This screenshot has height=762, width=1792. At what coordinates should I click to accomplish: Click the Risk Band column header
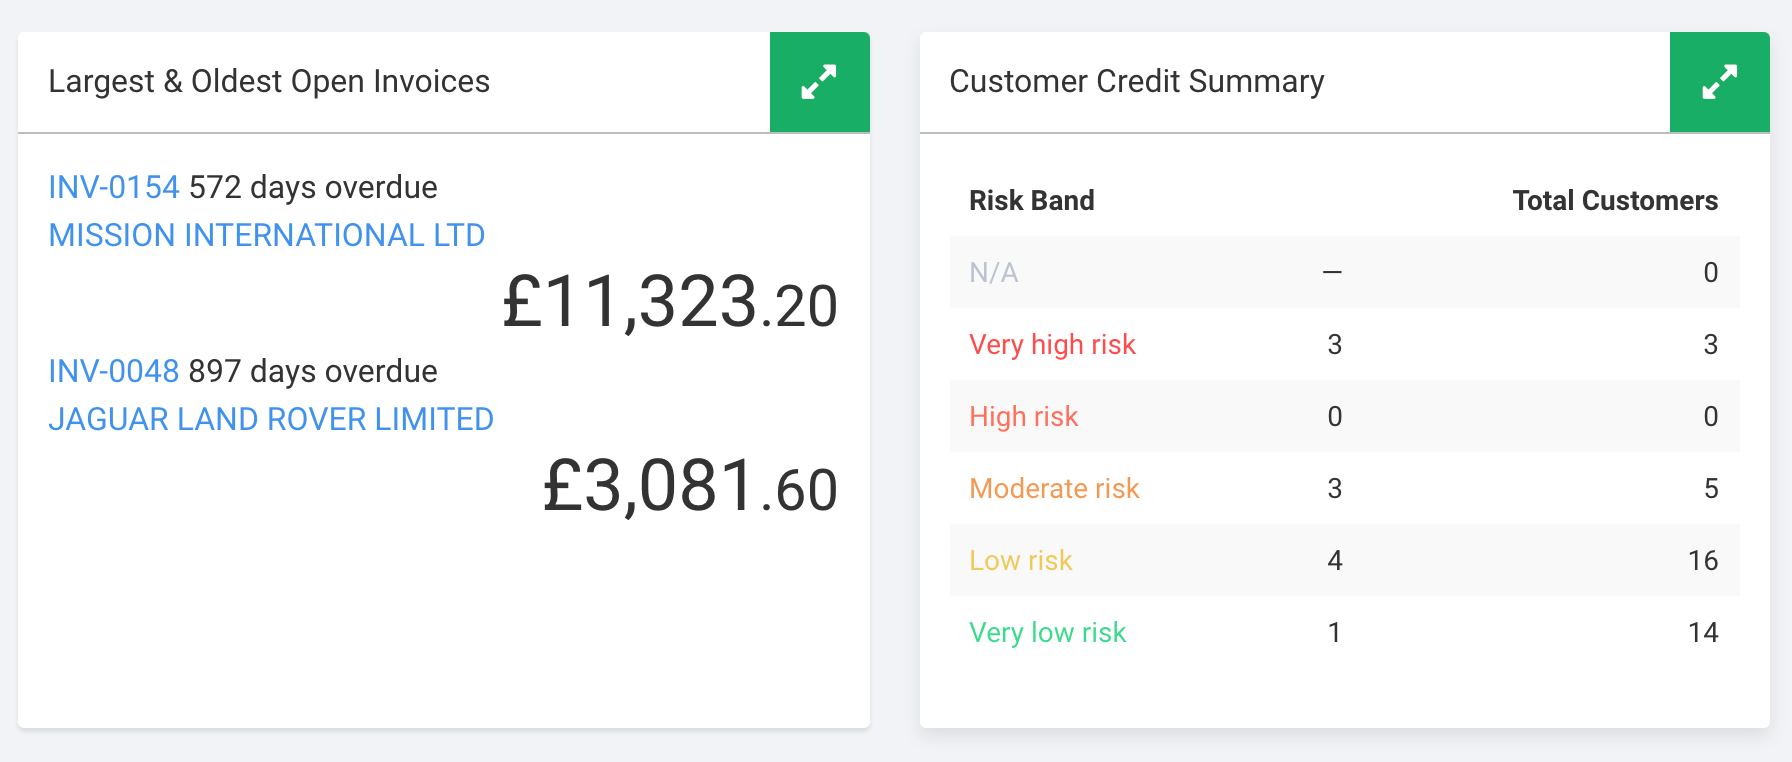pyautogui.click(x=1031, y=200)
